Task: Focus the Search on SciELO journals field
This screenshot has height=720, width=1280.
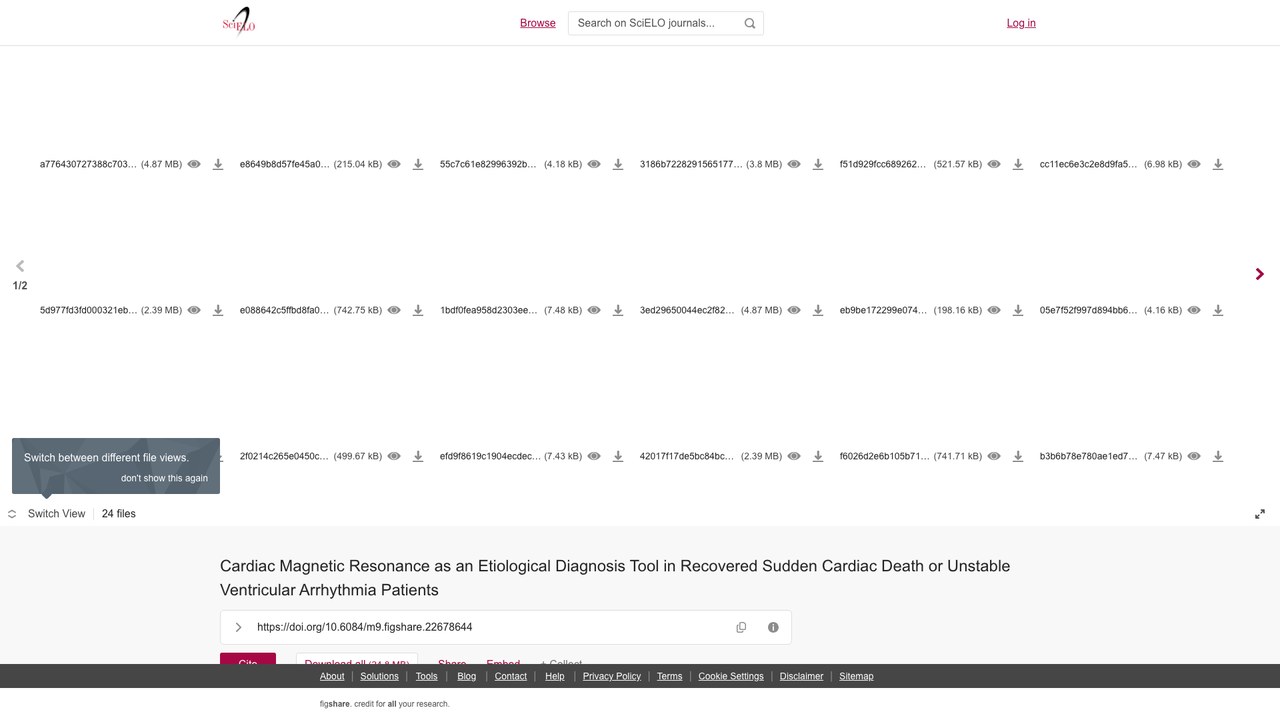Action: [x=666, y=23]
